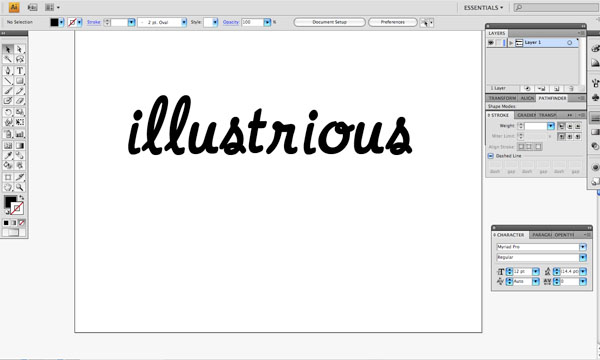Viewport: 600px width, 360px height.
Task: Choose the Type (T) tool
Action: (x=20, y=70)
